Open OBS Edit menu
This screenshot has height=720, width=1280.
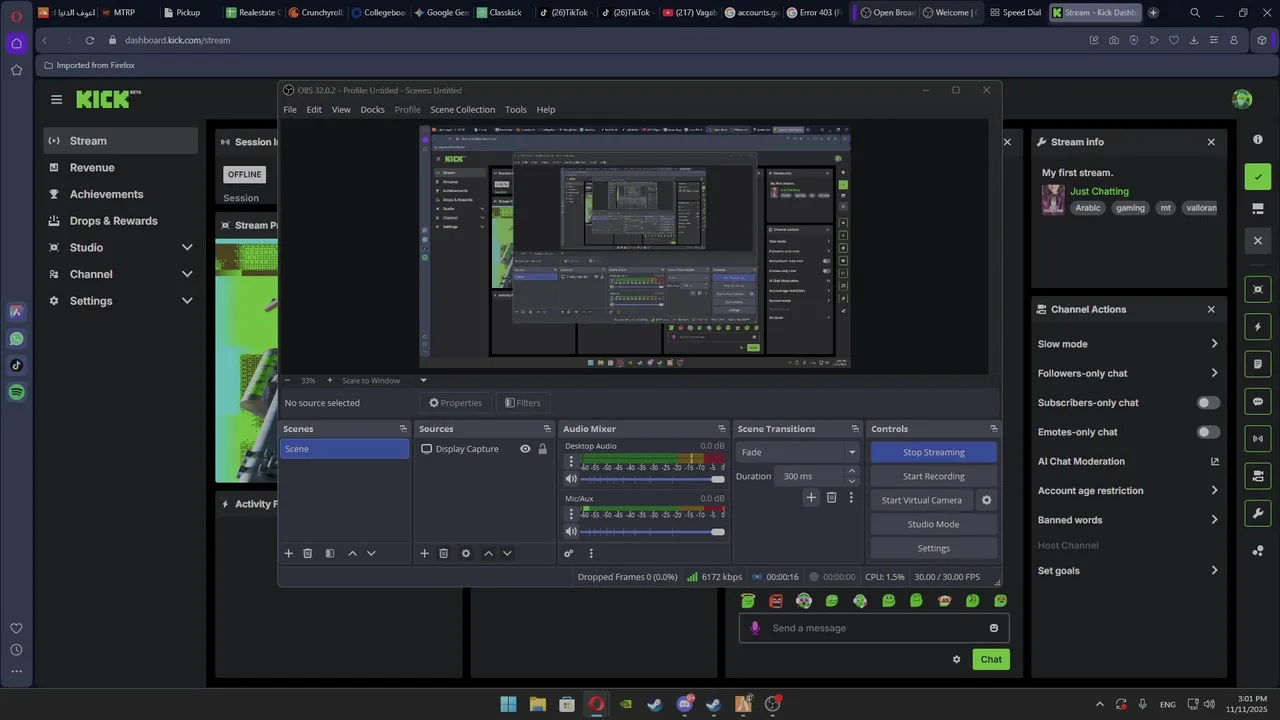314,110
